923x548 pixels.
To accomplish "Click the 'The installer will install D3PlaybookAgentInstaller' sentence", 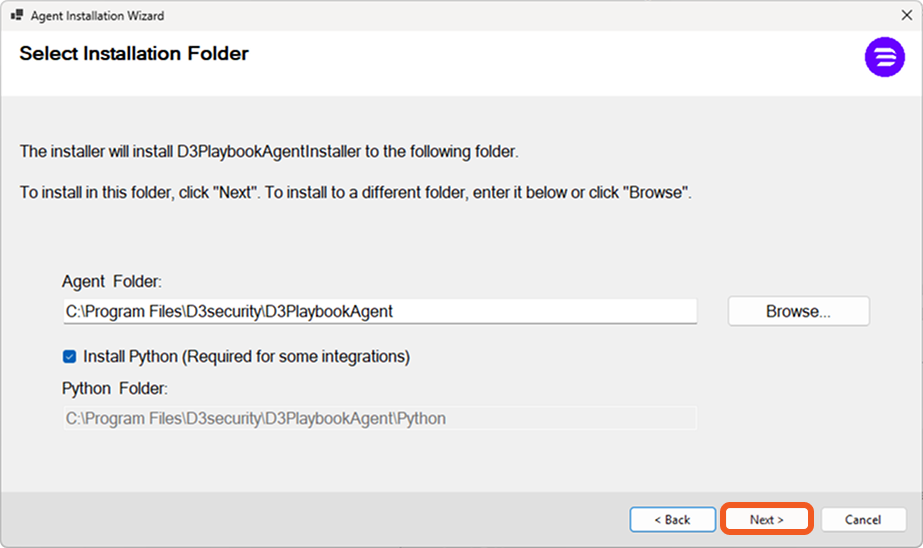I will (269, 152).
